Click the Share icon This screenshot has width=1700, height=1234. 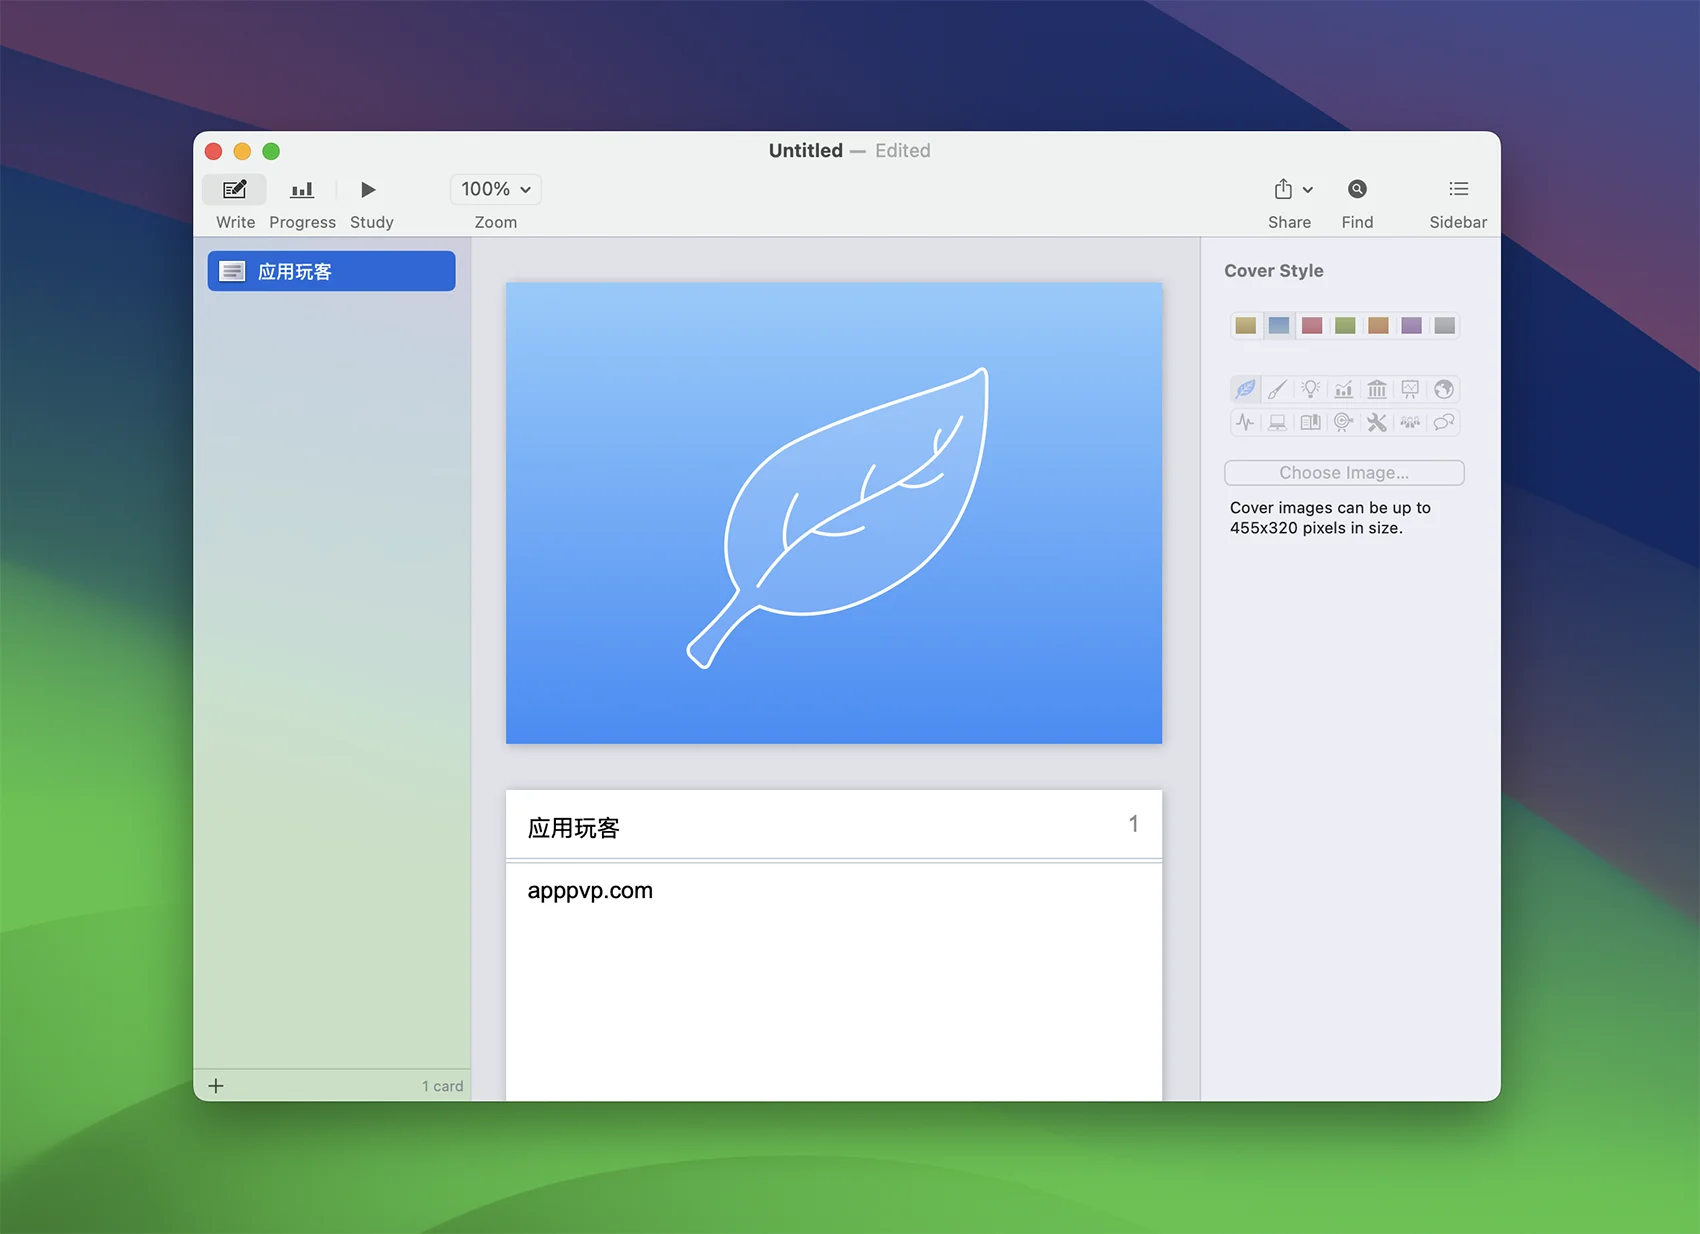[x=1283, y=189]
